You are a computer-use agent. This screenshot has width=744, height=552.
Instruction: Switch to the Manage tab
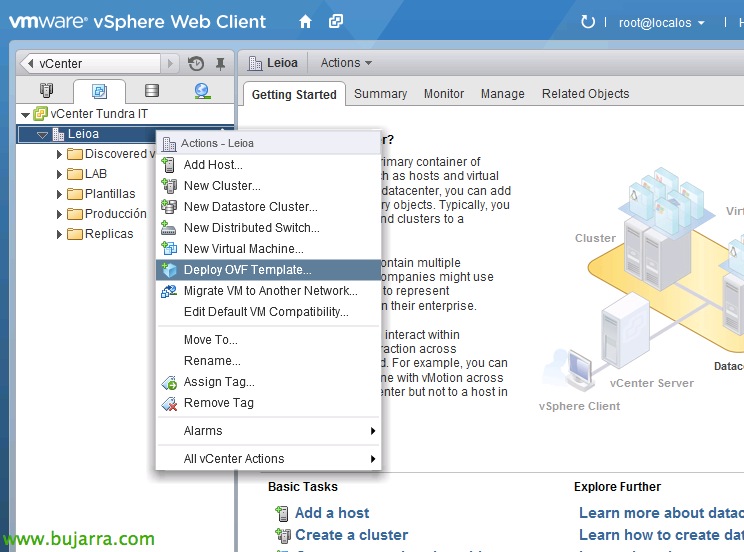502,94
